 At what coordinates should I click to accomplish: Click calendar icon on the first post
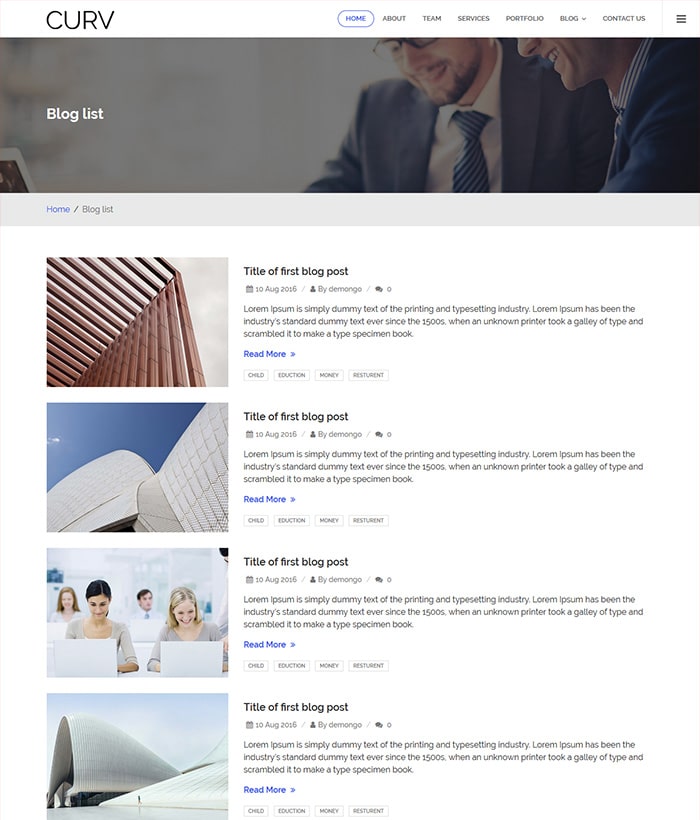pyautogui.click(x=249, y=289)
